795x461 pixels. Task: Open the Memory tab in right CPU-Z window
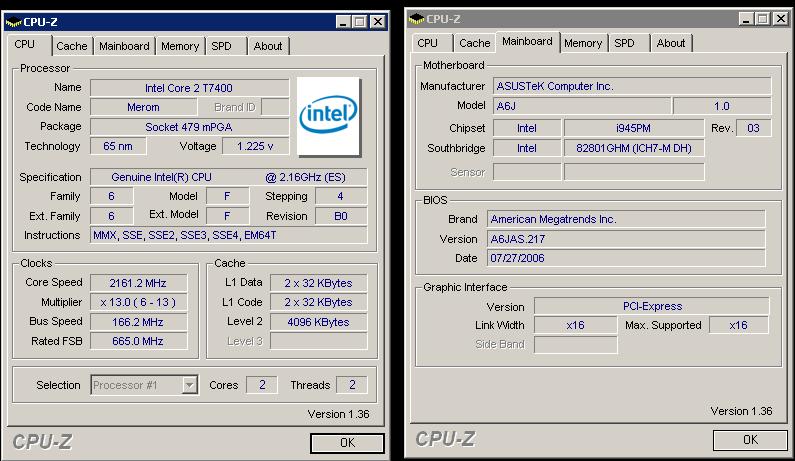pyautogui.click(x=583, y=43)
